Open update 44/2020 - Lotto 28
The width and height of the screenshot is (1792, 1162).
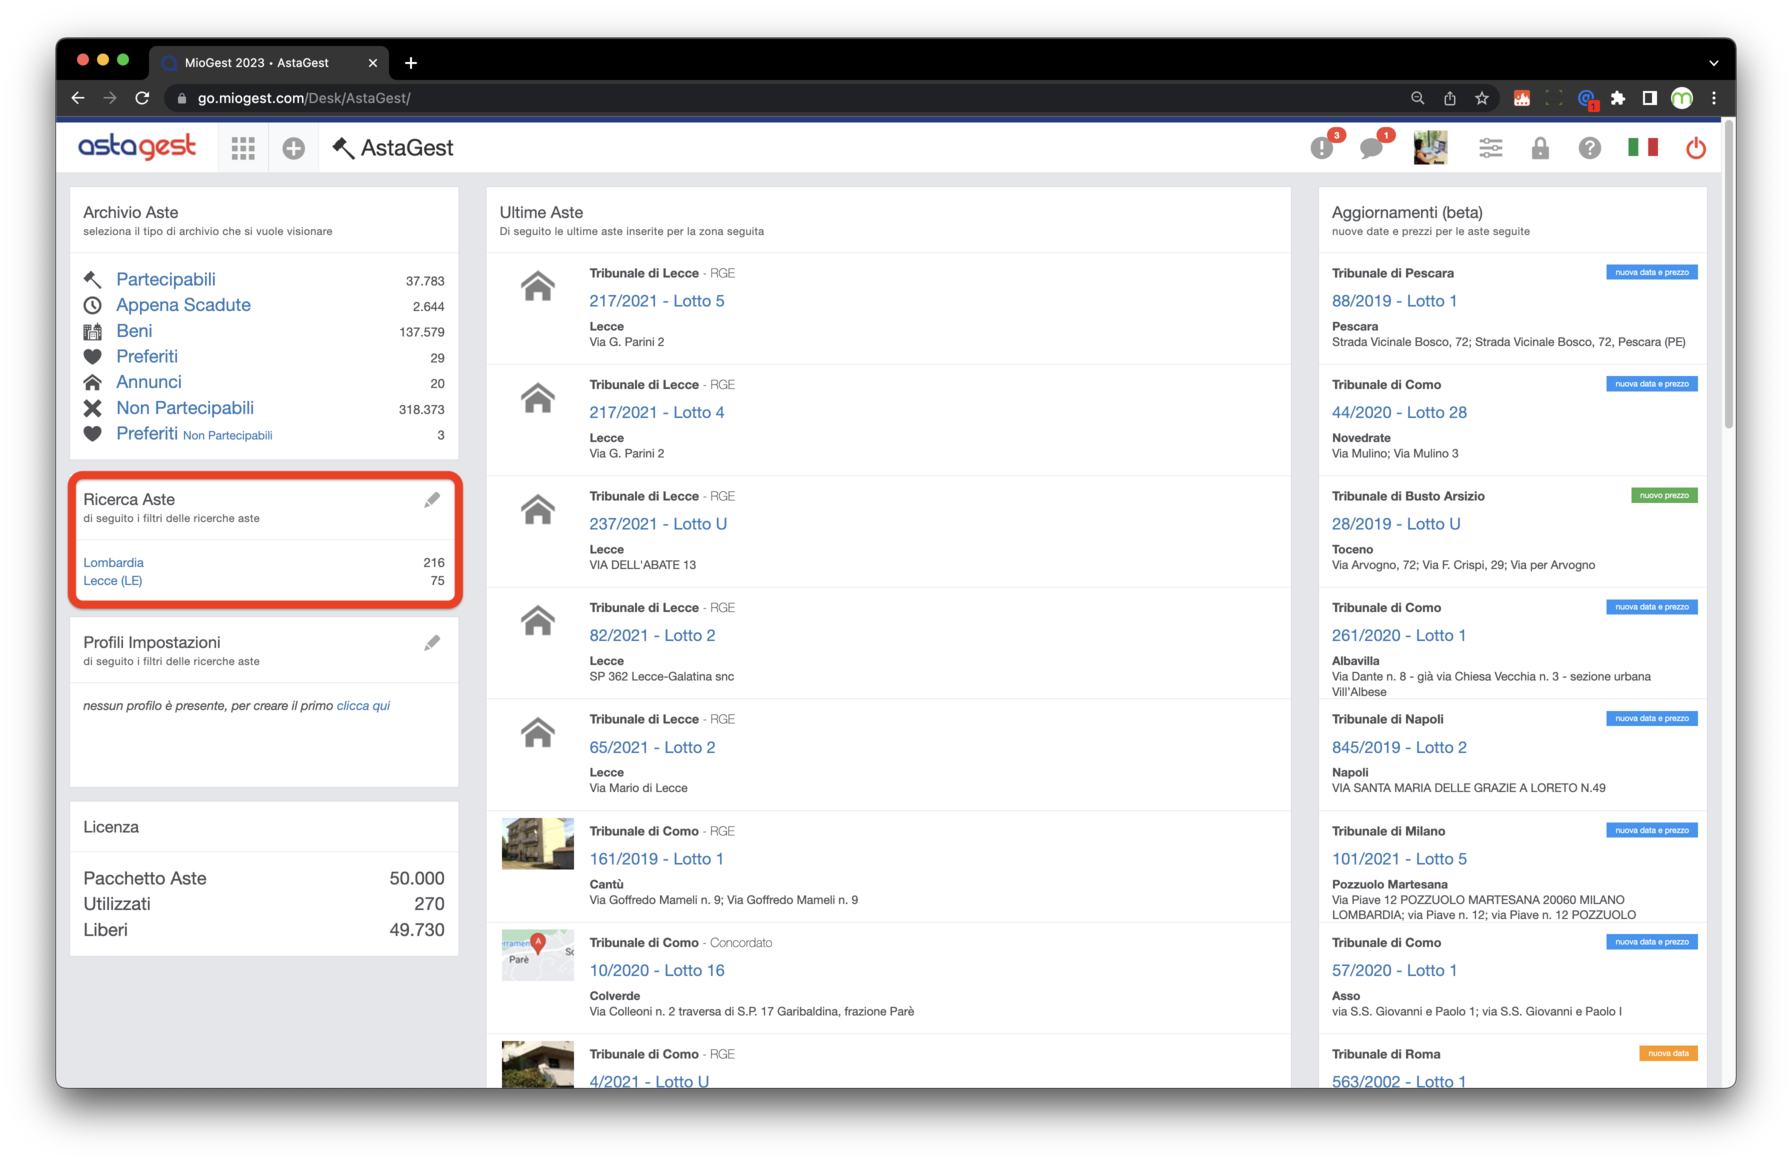click(1399, 412)
